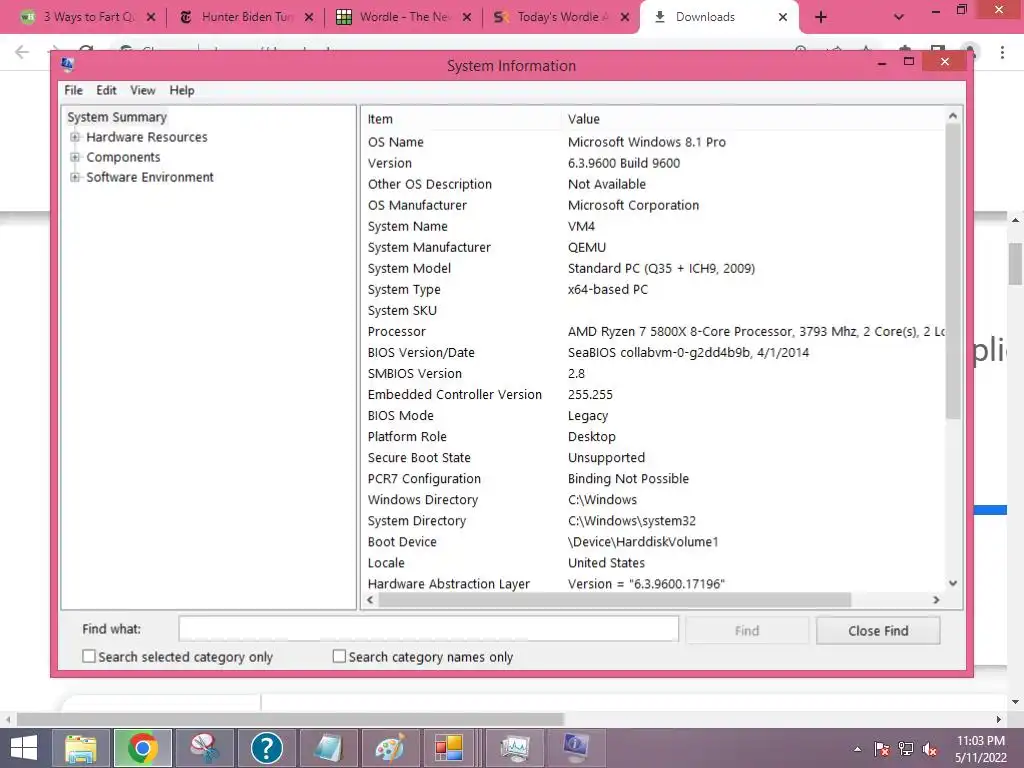Select System Summary in the tree
The image size is (1024, 768).
click(117, 117)
